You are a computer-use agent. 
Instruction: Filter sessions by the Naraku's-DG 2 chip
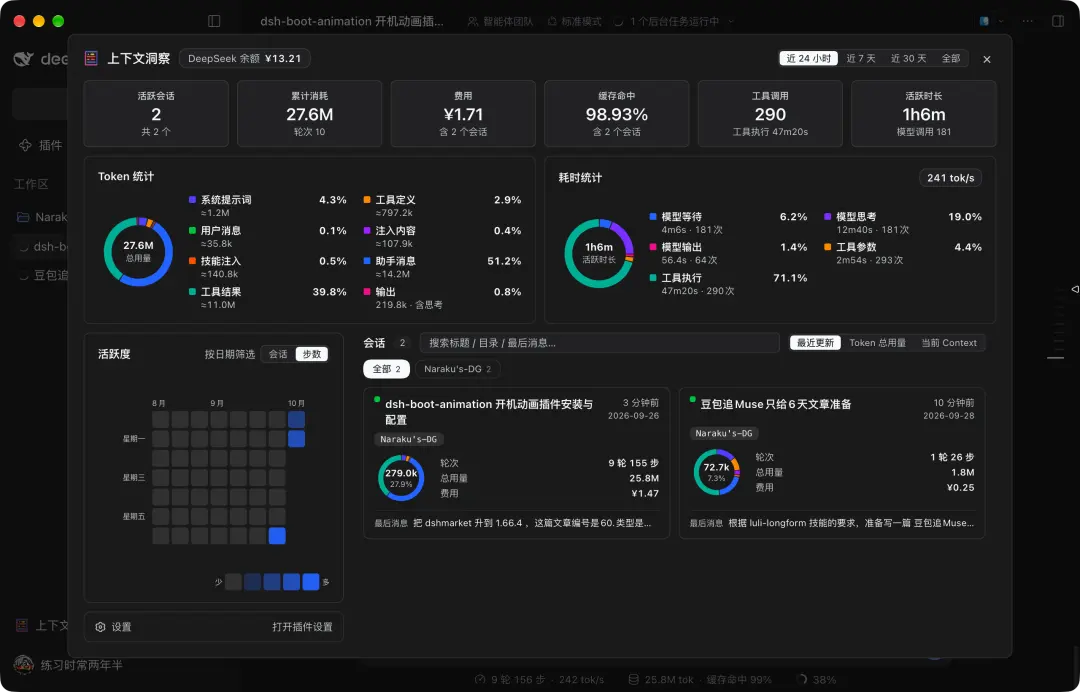click(458, 369)
